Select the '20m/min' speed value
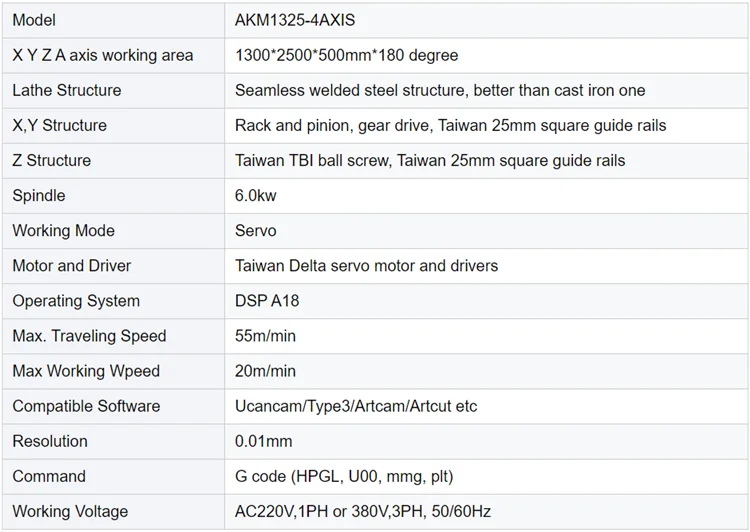Viewport: 750px width, 532px height. [265, 371]
